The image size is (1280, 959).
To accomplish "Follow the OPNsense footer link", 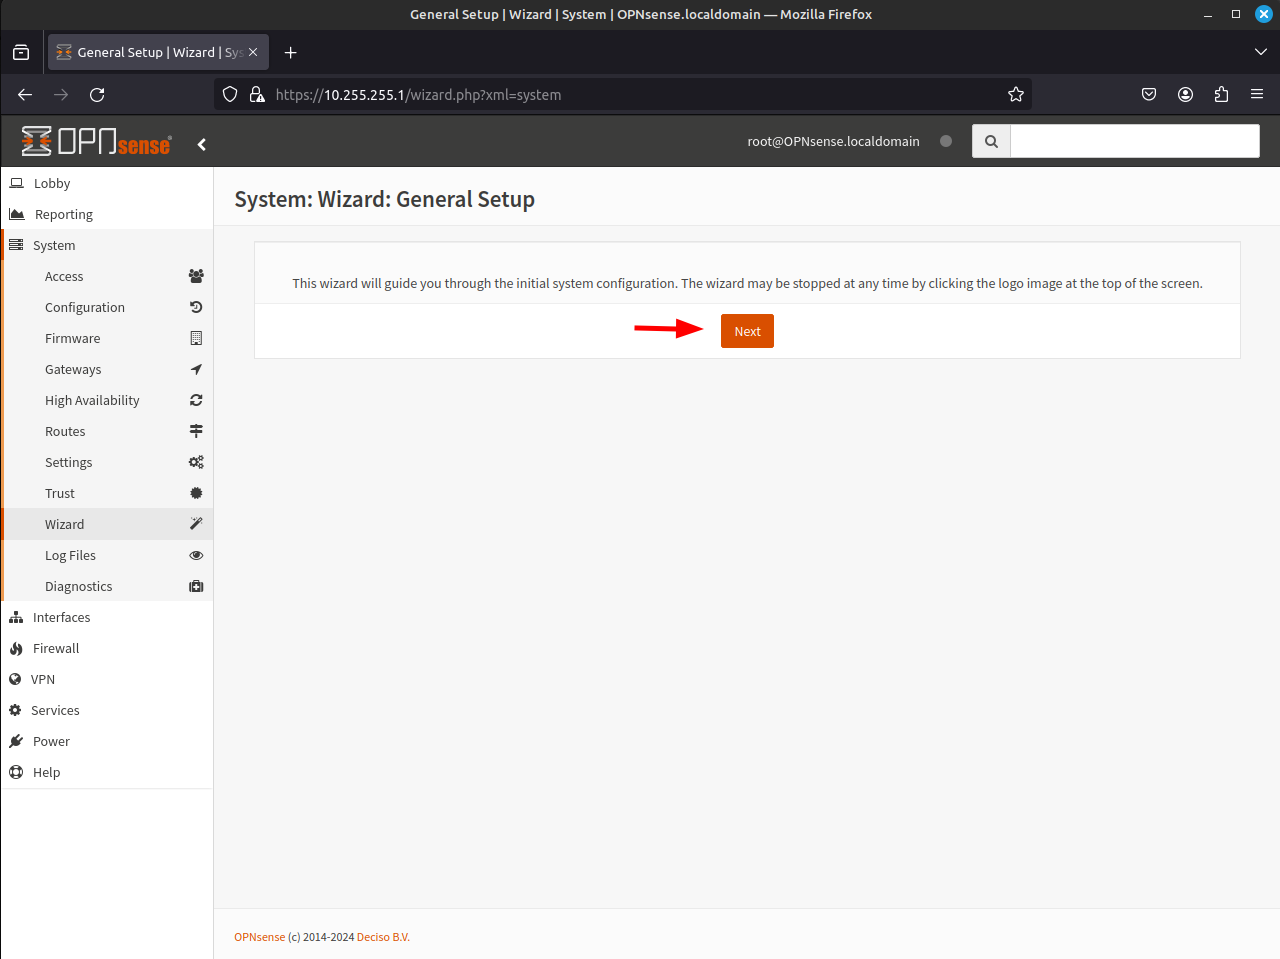I will tap(260, 937).
